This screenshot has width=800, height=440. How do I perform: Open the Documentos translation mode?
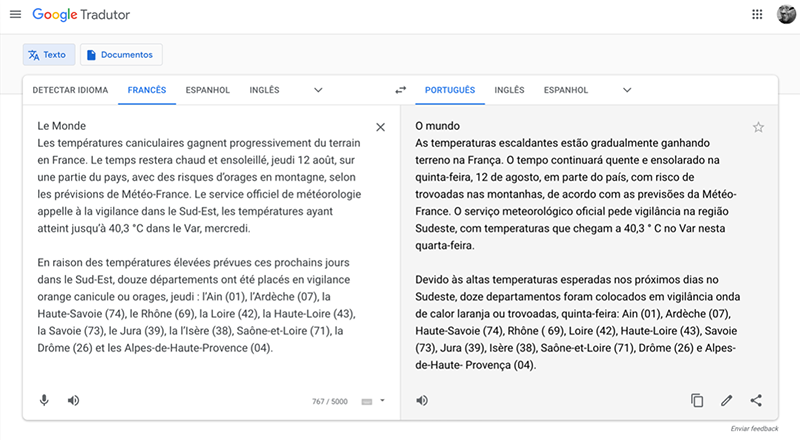pos(121,55)
